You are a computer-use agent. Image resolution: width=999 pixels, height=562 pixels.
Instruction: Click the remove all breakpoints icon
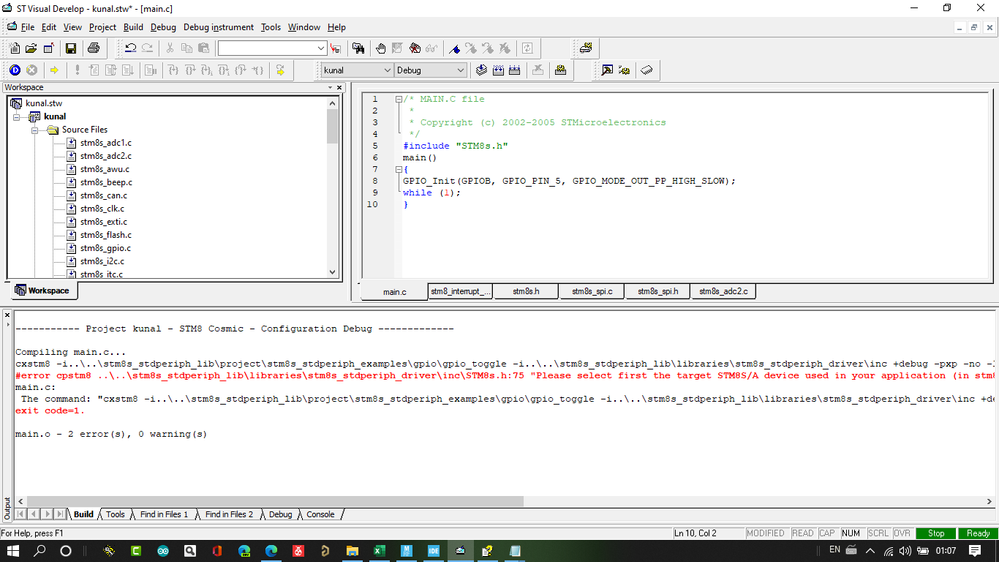click(x=415, y=48)
